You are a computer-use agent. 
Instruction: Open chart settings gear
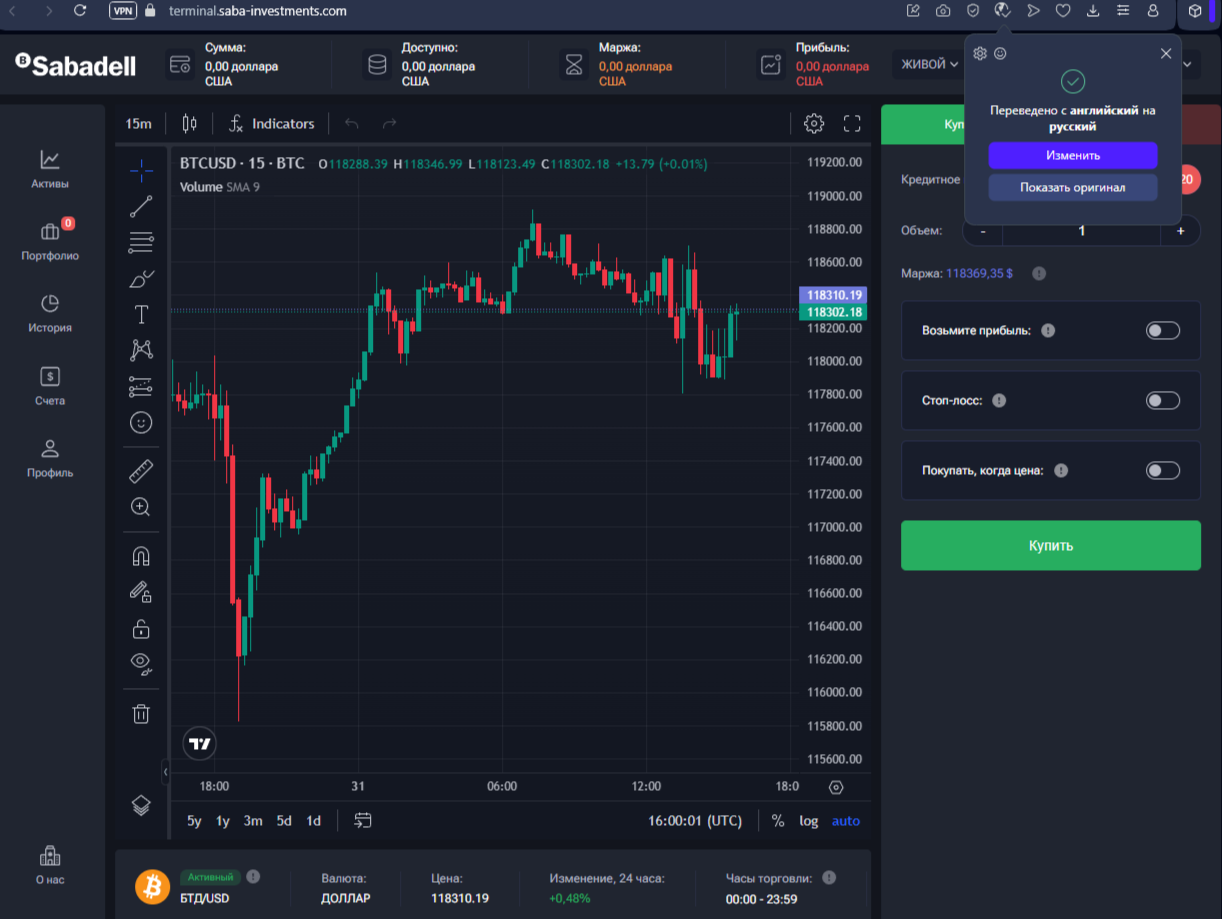pyautogui.click(x=814, y=124)
